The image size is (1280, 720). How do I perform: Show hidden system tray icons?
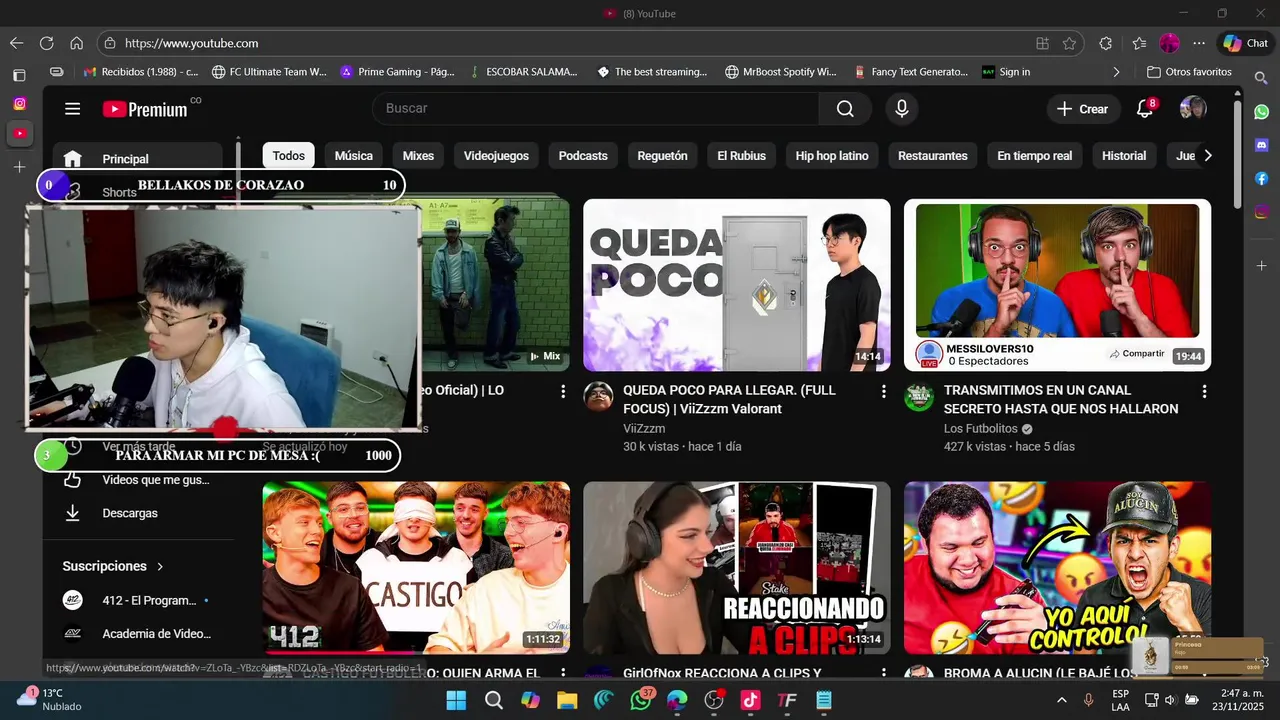[1061, 700]
